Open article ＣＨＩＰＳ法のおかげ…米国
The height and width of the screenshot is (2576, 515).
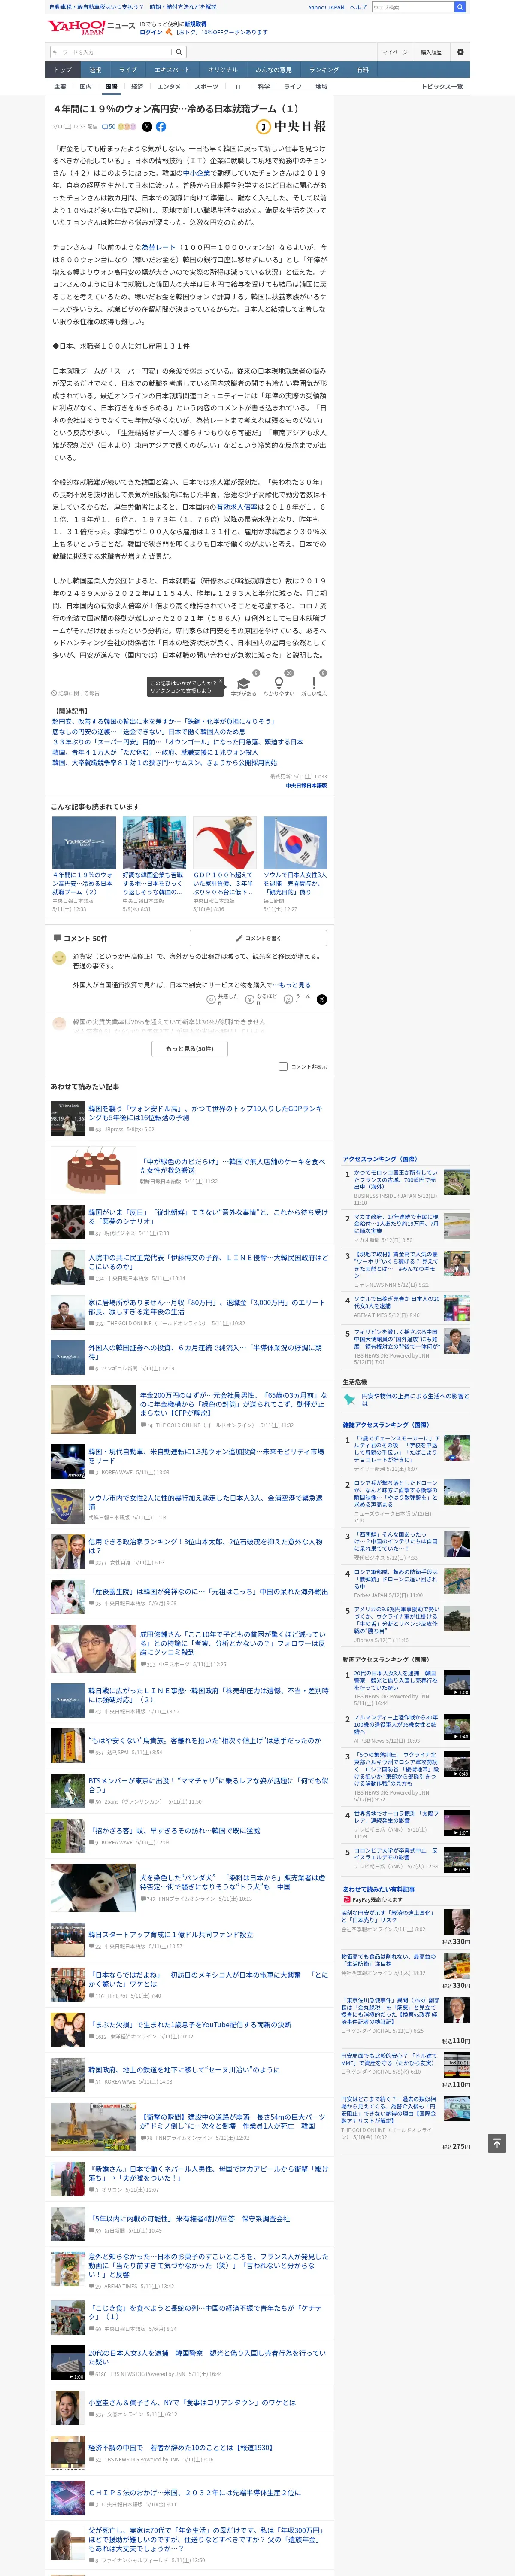tap(194, 2492)
